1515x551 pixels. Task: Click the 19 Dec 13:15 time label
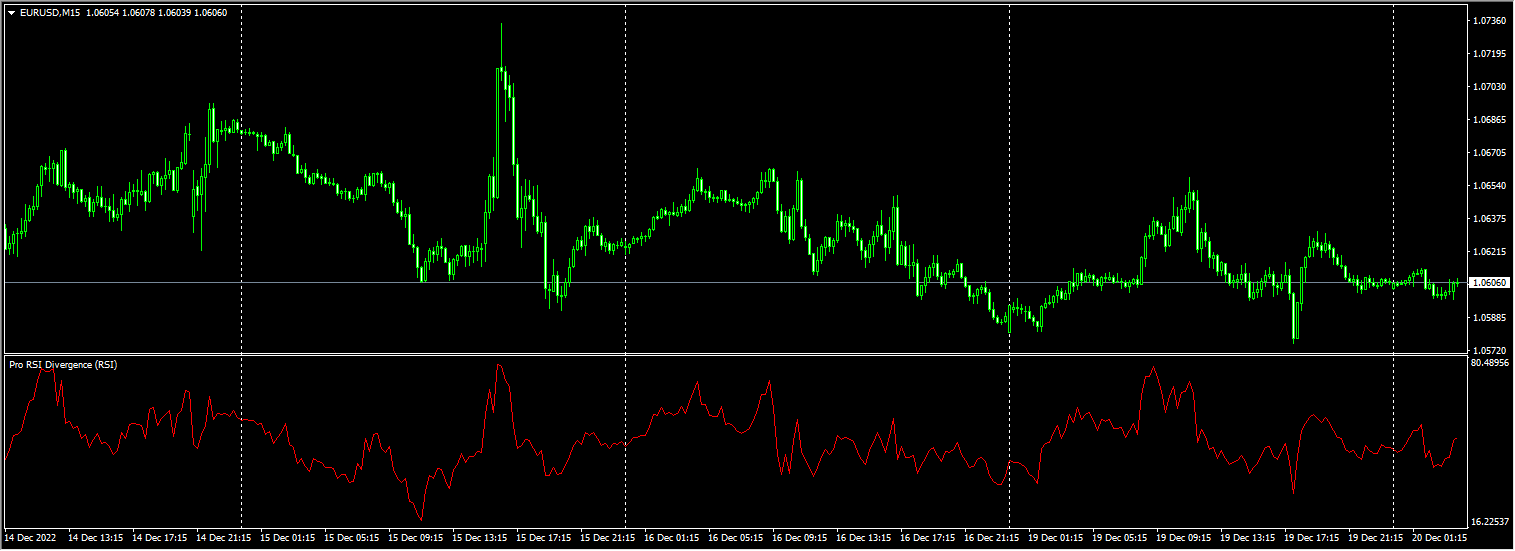tap(1248, 538)
